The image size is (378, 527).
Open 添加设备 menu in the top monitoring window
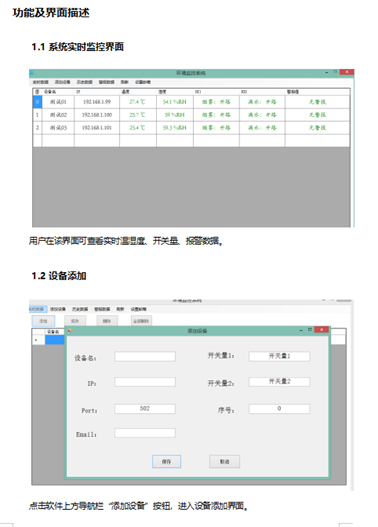coord(62,82)
